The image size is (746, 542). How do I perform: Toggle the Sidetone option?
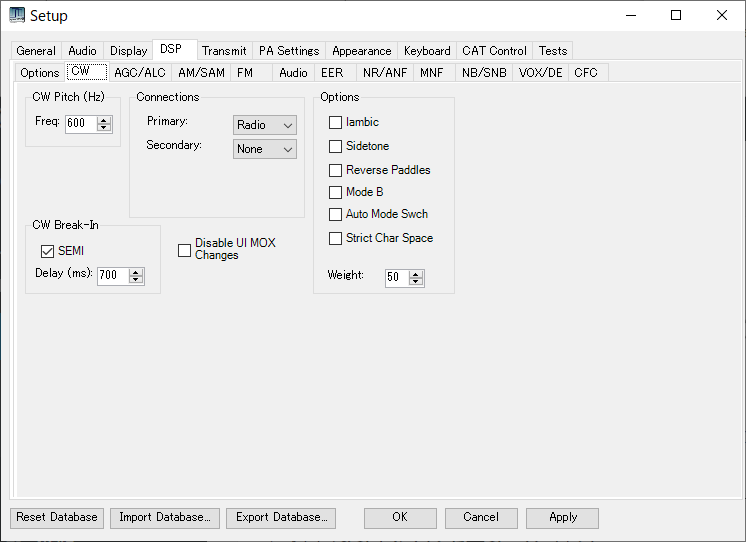tap(336, 146)
